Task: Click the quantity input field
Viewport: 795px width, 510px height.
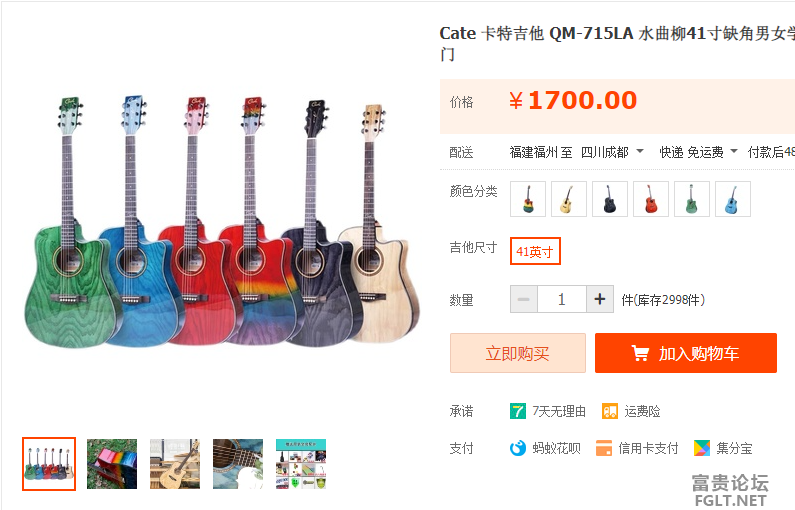Action: point(562,299)
